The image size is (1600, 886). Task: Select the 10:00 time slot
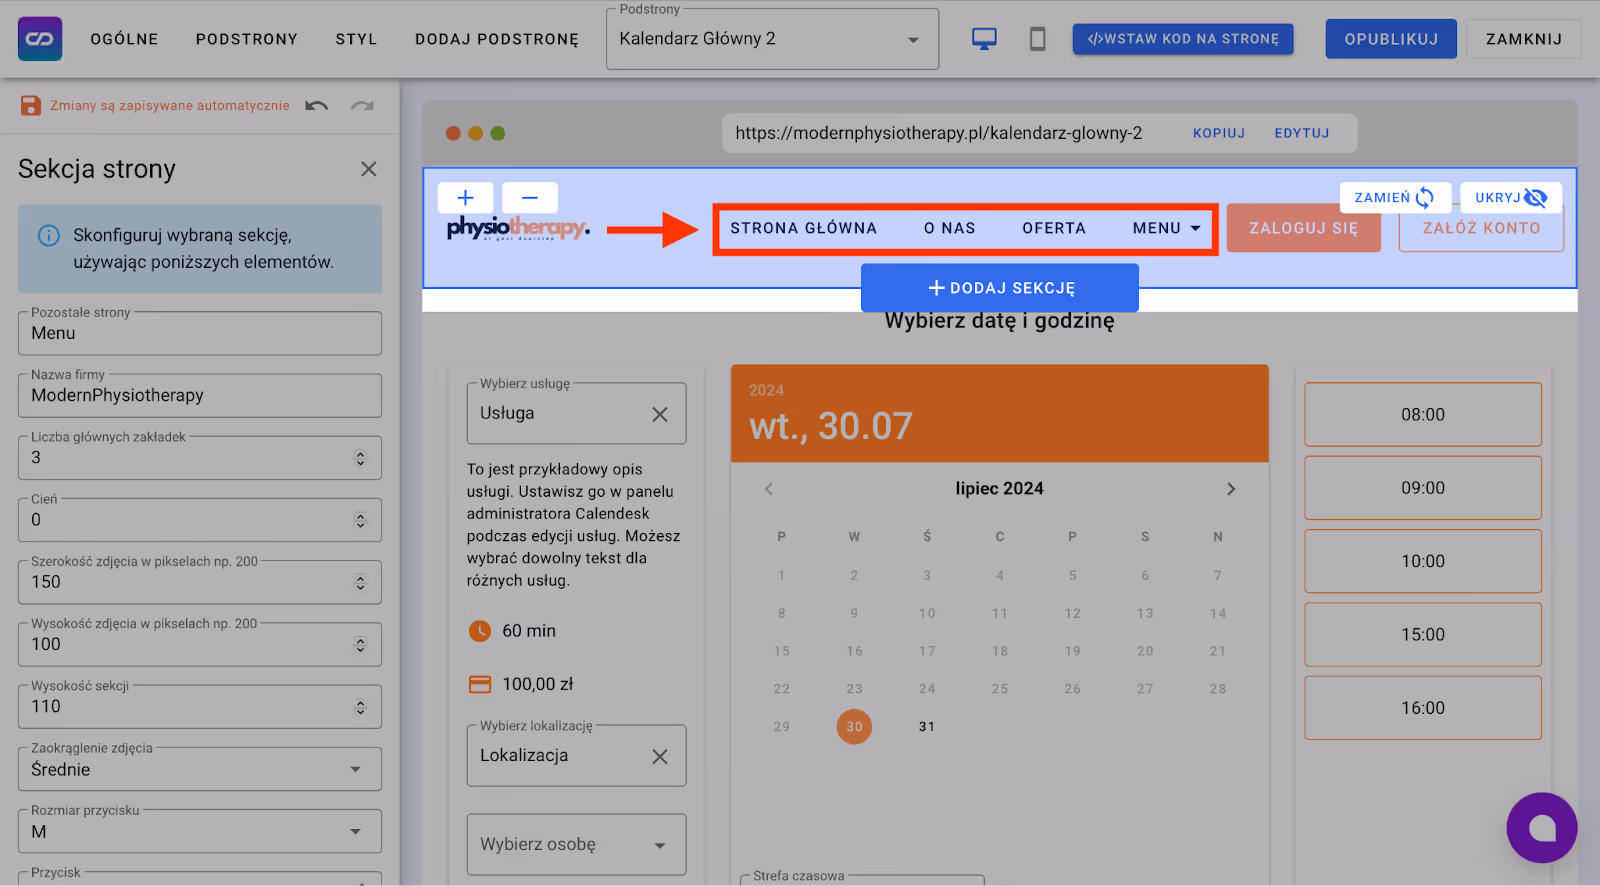pyautogui.click(x=1422, y=561)
